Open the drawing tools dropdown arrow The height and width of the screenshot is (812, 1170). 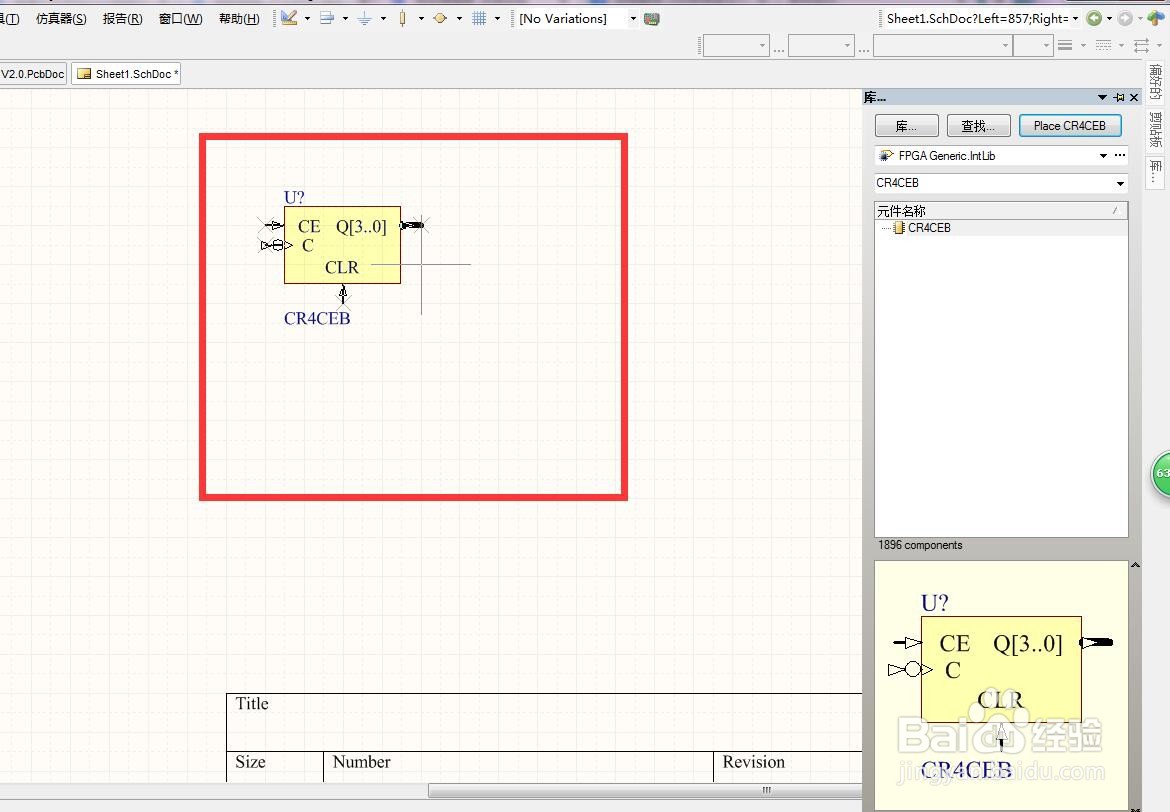pyautogui.click(x=307, y=19)
